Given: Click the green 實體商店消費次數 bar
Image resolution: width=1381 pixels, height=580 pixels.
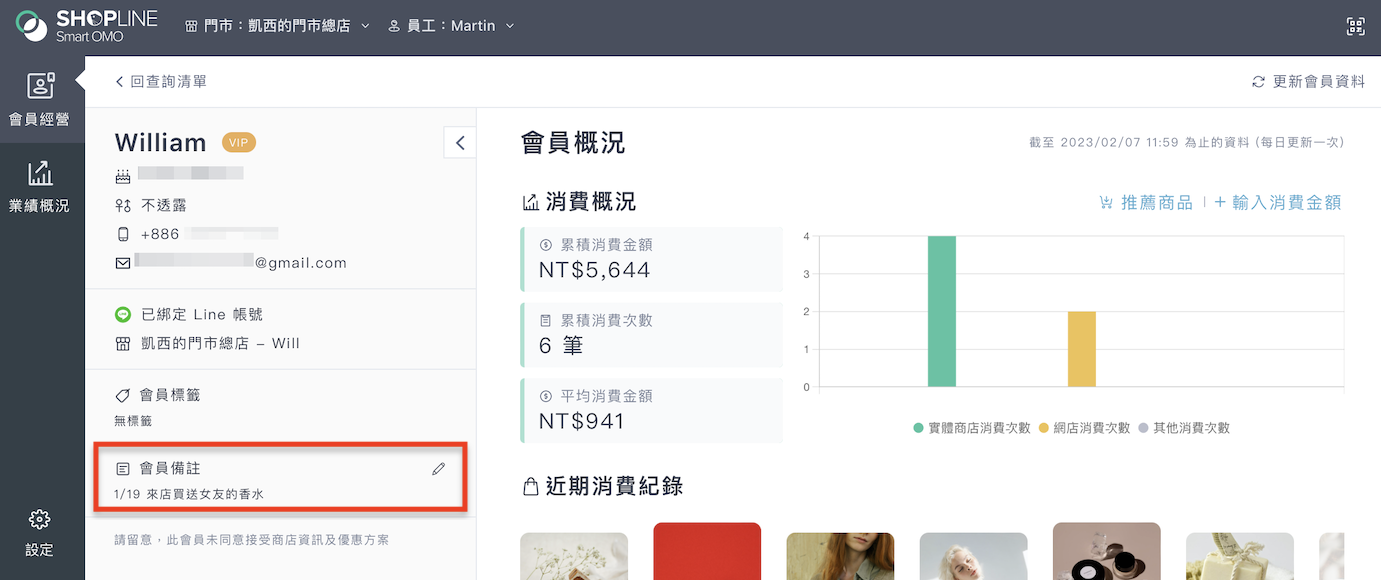Looking at the screenshot, I should tap(942, 311).
